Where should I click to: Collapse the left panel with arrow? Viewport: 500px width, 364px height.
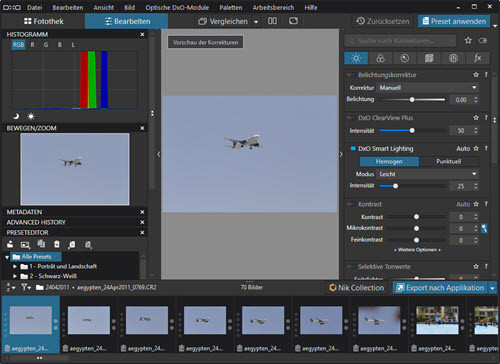(x=159, y=154)
